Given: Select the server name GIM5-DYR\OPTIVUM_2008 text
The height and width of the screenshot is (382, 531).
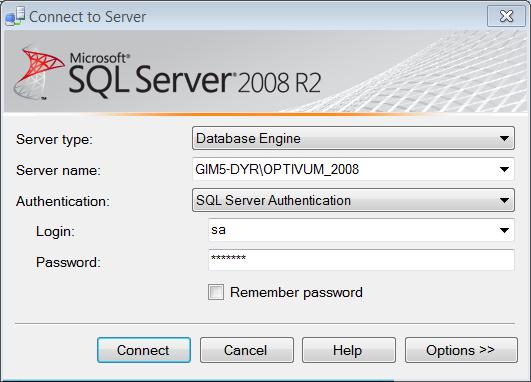Looking at the screenshot, I should tap(277, 169).
